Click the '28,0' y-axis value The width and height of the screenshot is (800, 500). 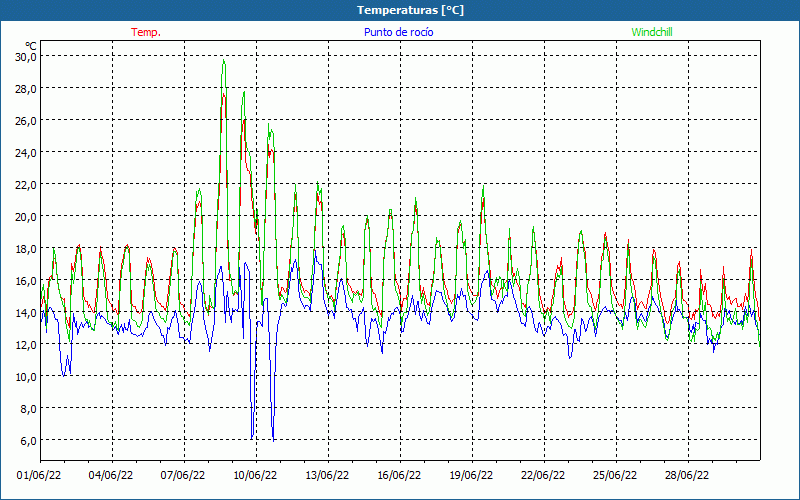26,89
